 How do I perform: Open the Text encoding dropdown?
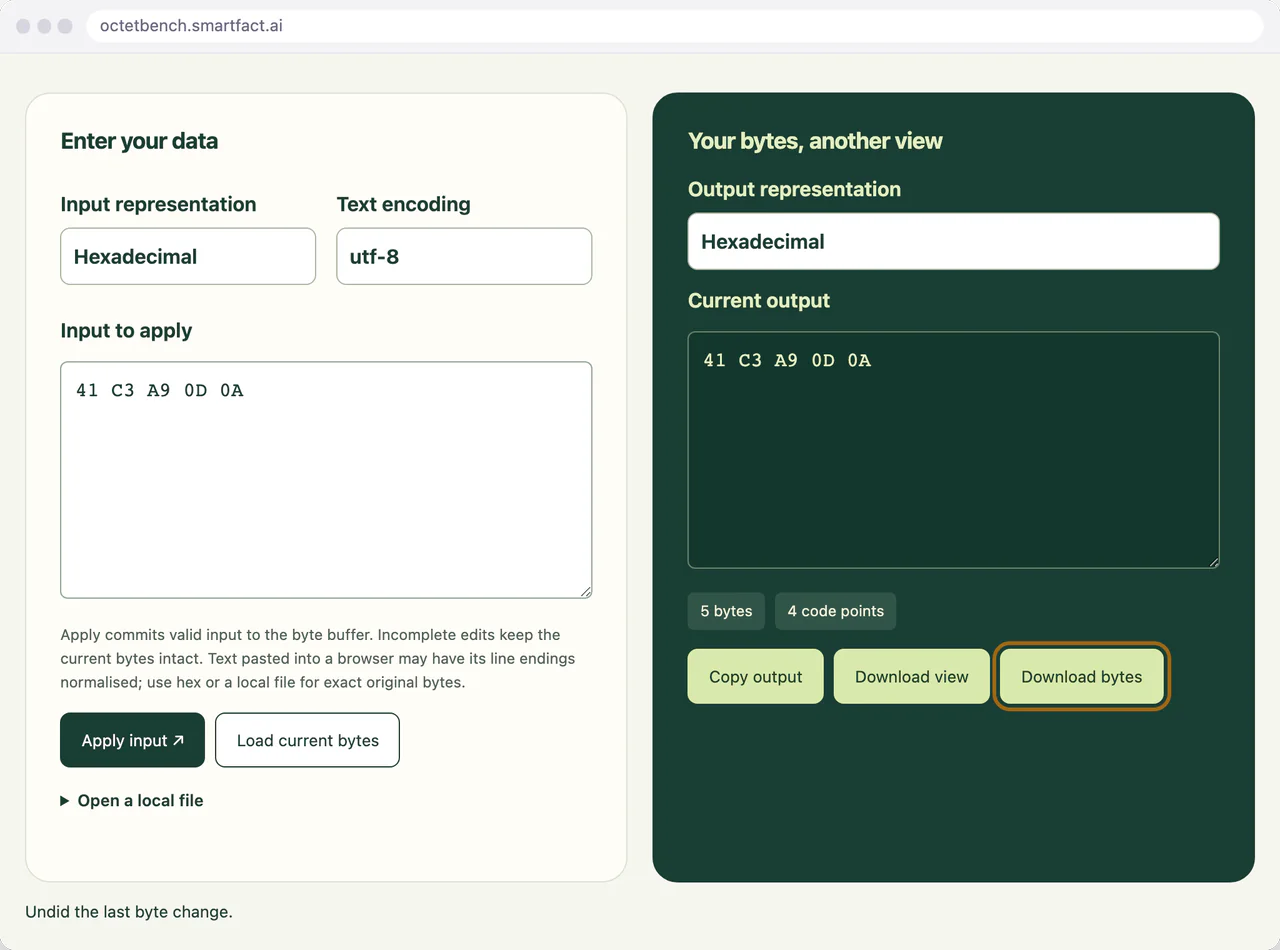tap(464, 256)
